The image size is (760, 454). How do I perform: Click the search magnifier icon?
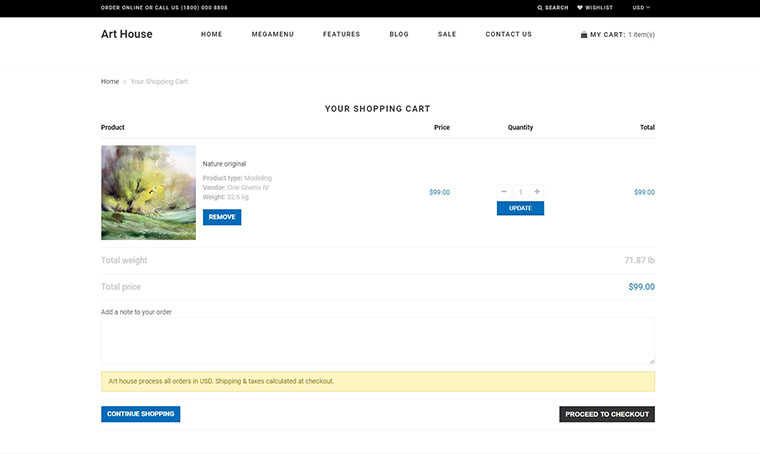click(541, 7)
